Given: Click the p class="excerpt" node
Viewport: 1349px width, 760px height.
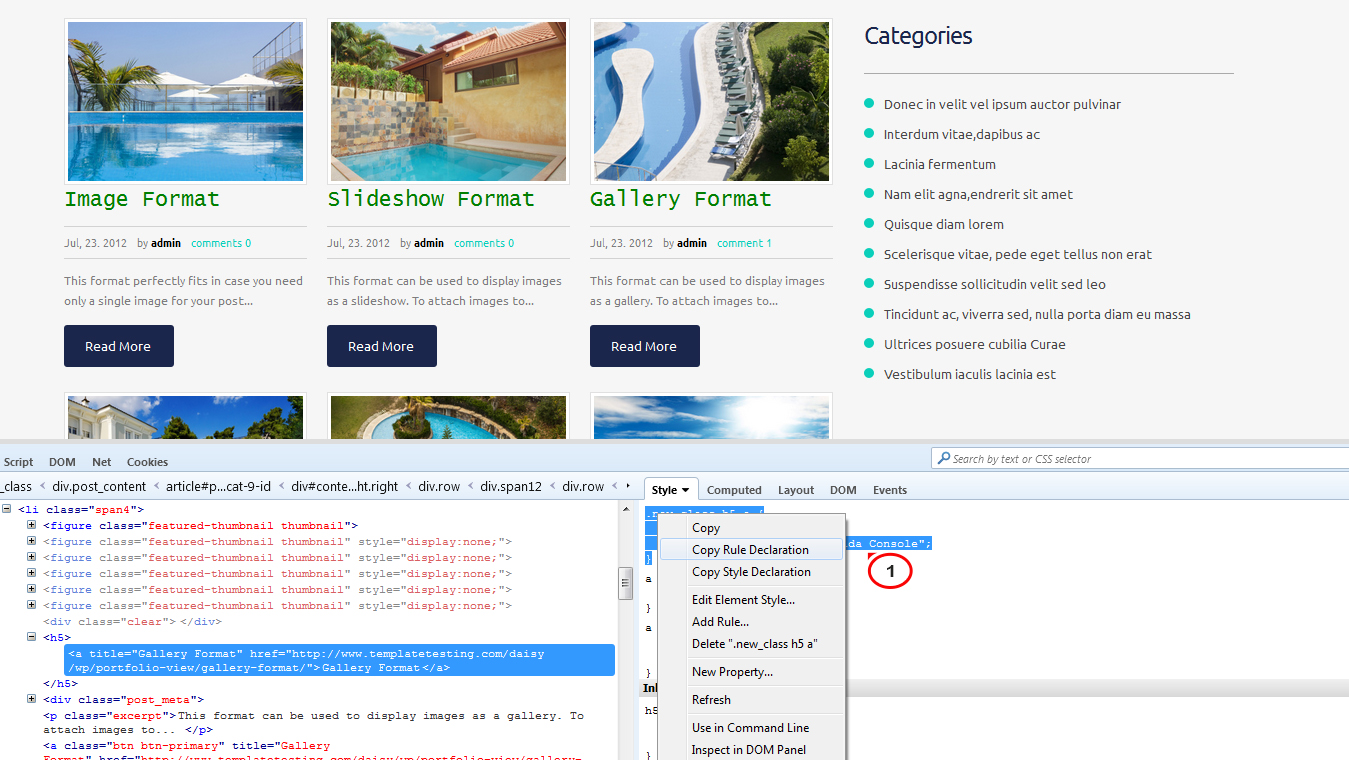Looking at the screenshot, I should point(313,723).
